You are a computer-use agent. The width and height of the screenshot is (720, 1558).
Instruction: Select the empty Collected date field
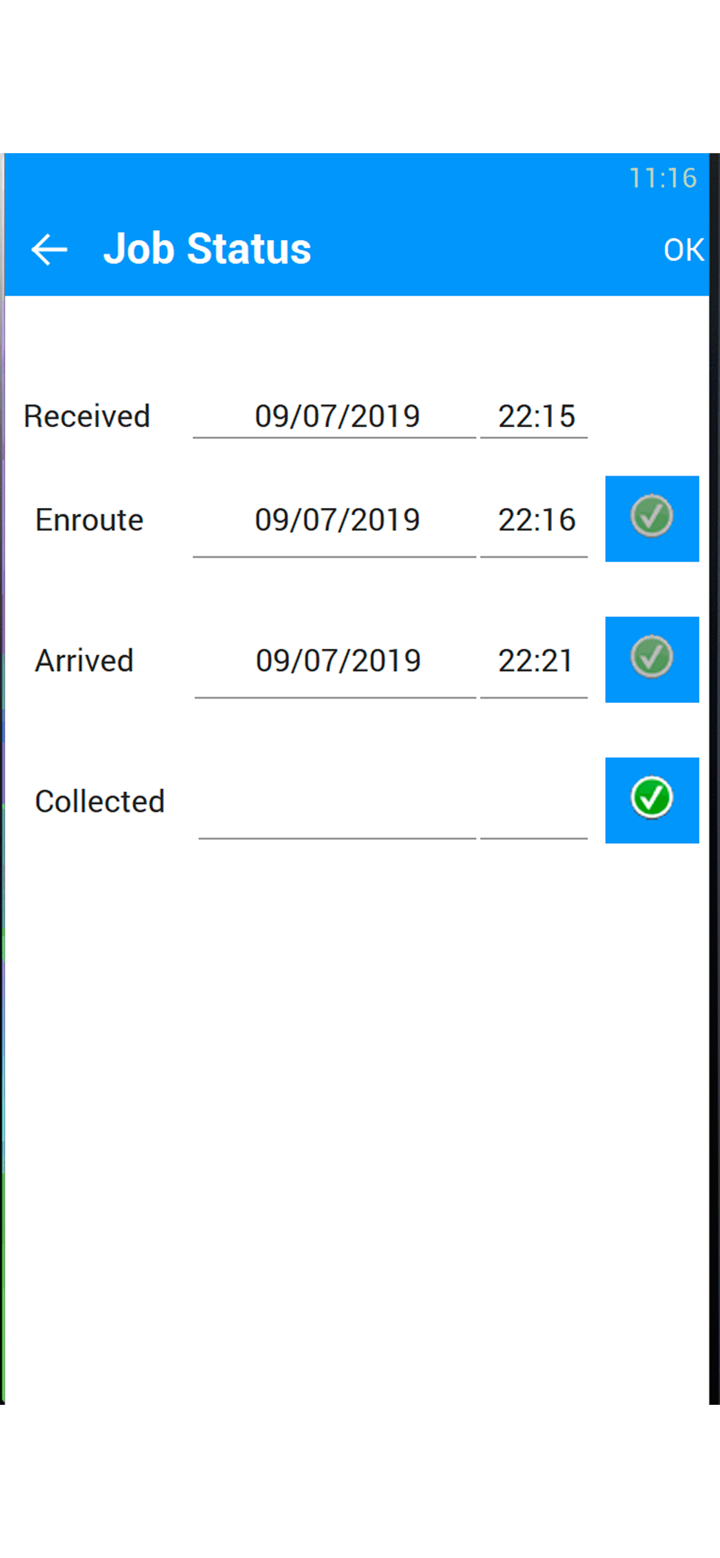337,808
